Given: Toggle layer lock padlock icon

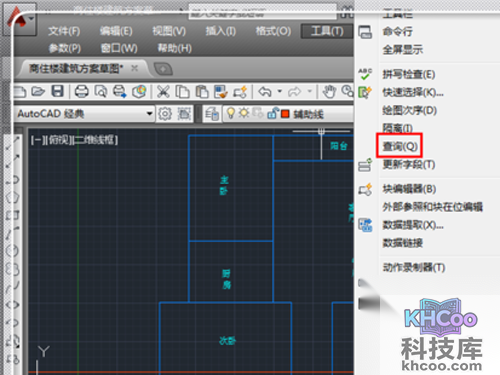Looking at the screenshot, I should click(273, 113).
